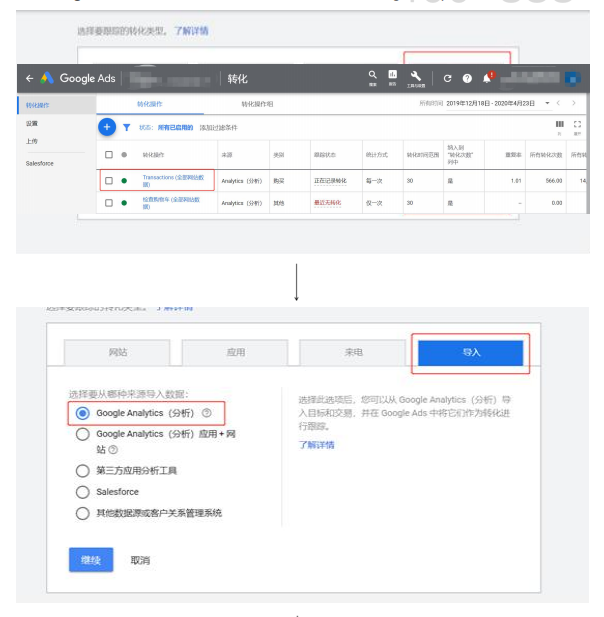Select Google Analytics (分析) 应用 + 网站 radio
604x617 pixels.
[x=83, y=434]
